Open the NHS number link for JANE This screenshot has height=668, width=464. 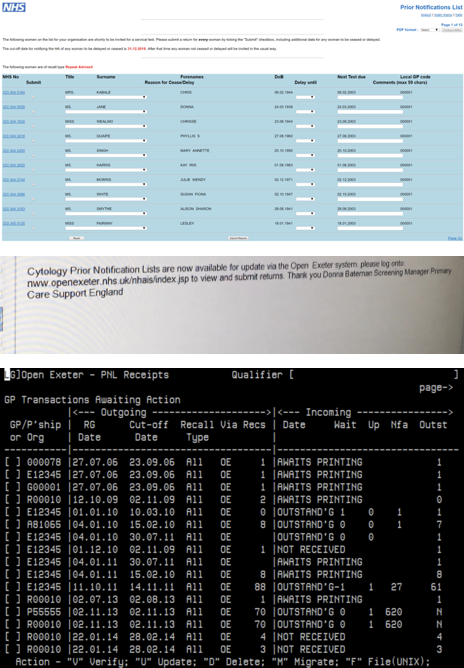(x=14, y=107)
